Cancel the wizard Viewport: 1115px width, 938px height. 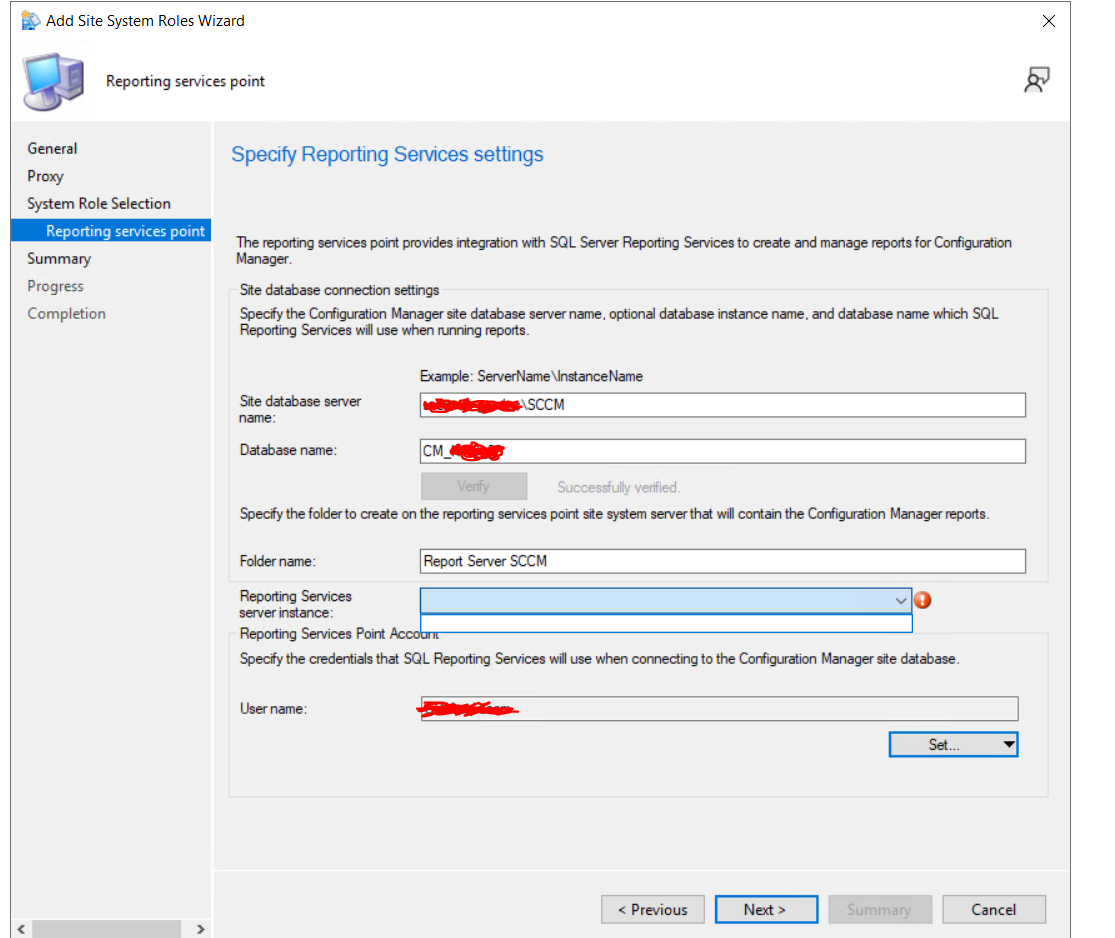coord(994,910)
